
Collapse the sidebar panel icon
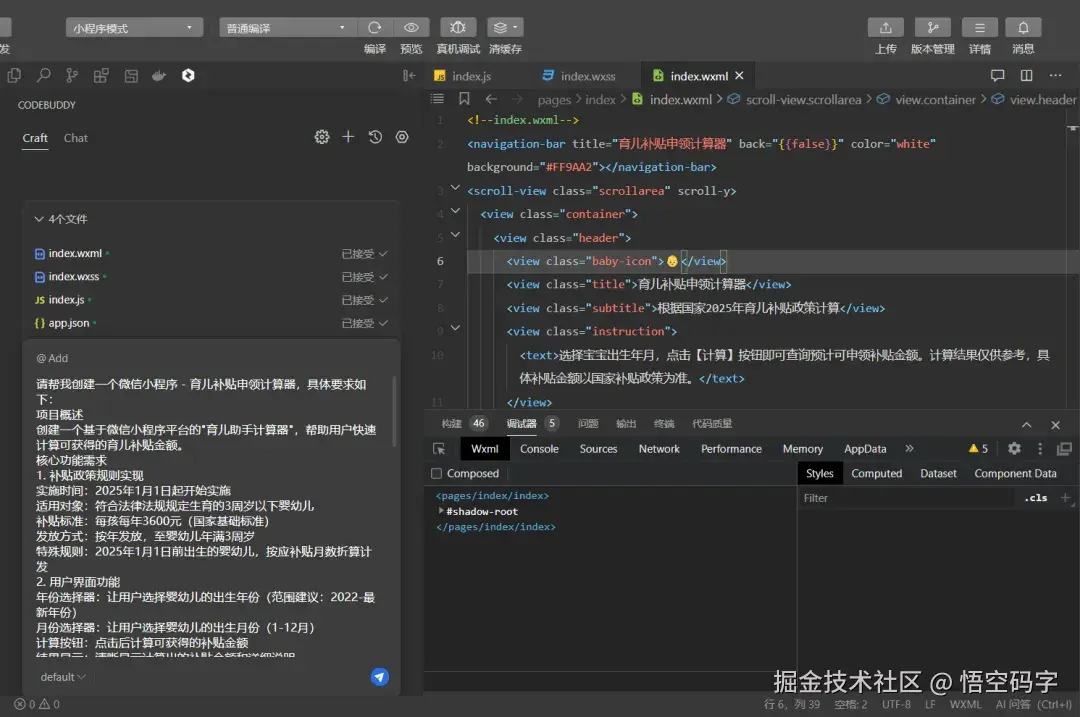click(408, 76)
